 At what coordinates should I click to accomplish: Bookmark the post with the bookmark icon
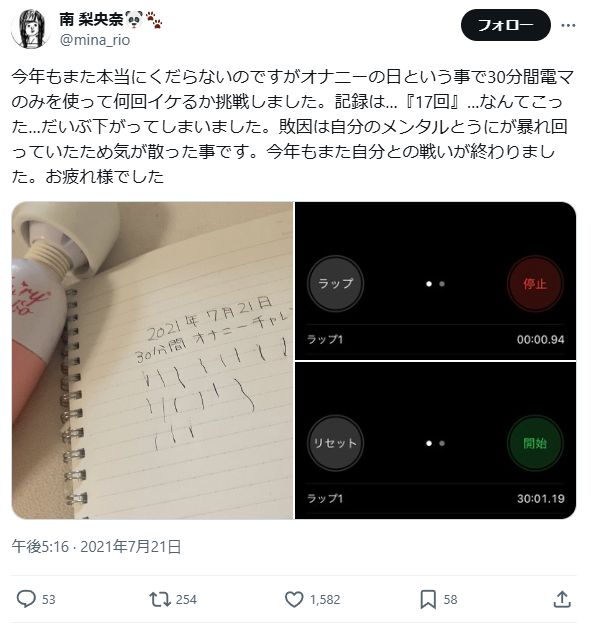428,599
